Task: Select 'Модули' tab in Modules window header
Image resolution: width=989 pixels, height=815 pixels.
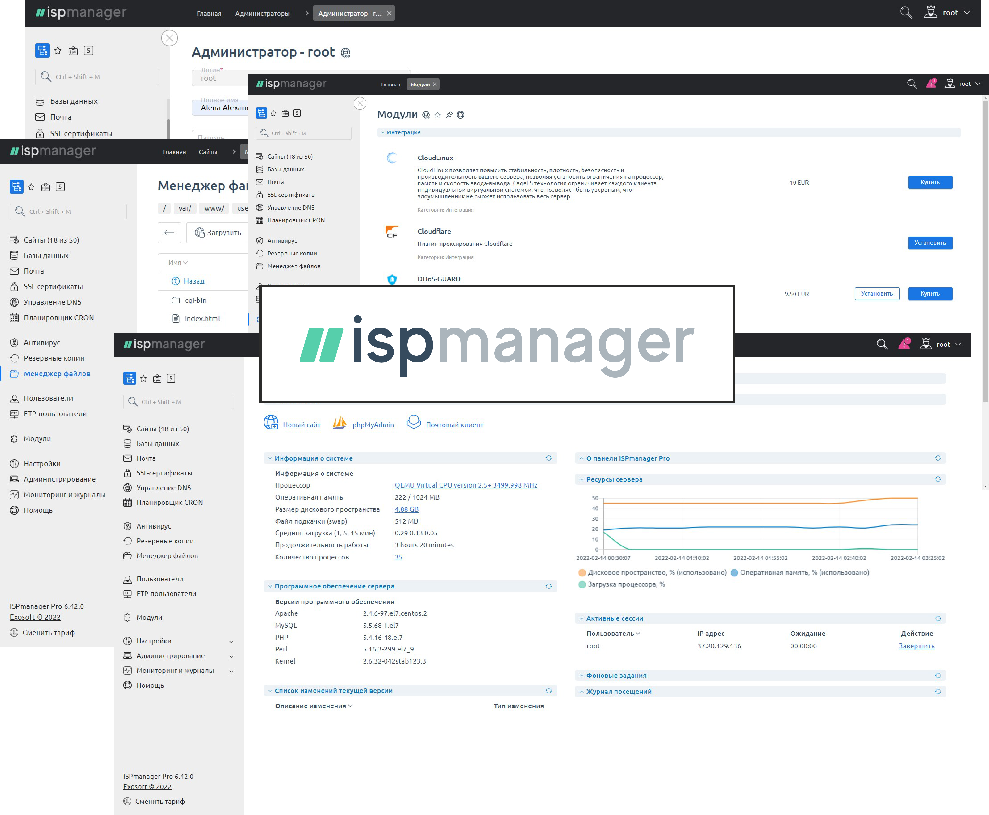Action: [x=423, y=84]
